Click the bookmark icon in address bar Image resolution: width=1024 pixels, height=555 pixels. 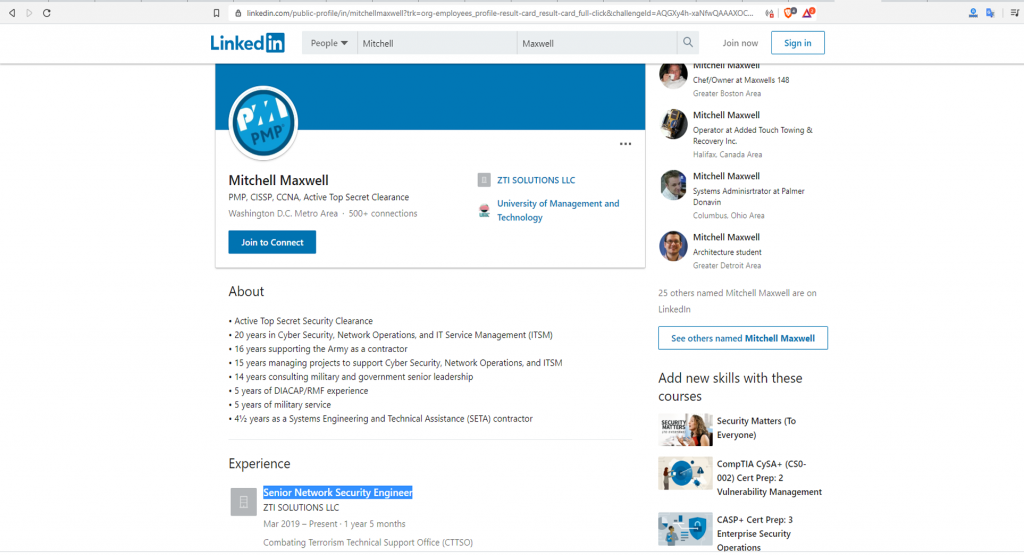(x=216, y=13)
